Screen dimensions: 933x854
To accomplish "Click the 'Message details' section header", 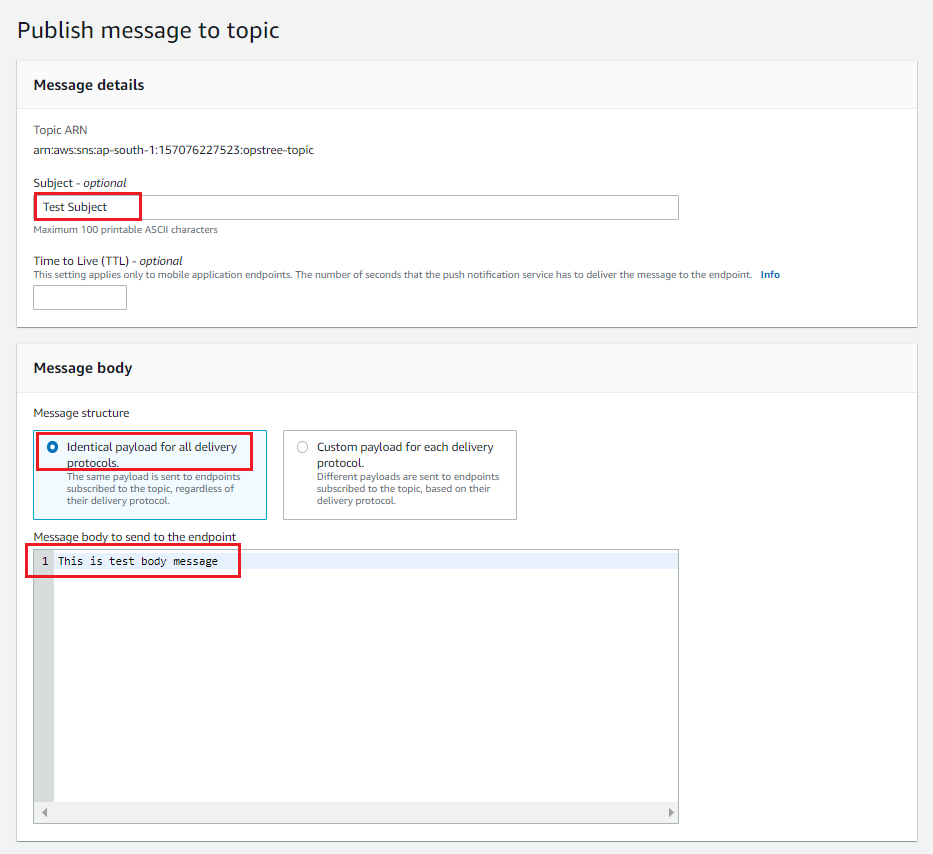I will (89, 85).
